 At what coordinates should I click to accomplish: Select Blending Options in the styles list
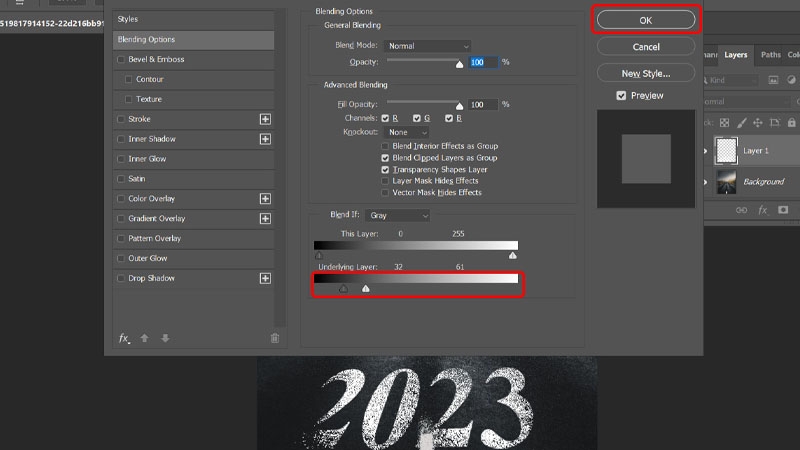pyautogui.click(x=193, y=40)
